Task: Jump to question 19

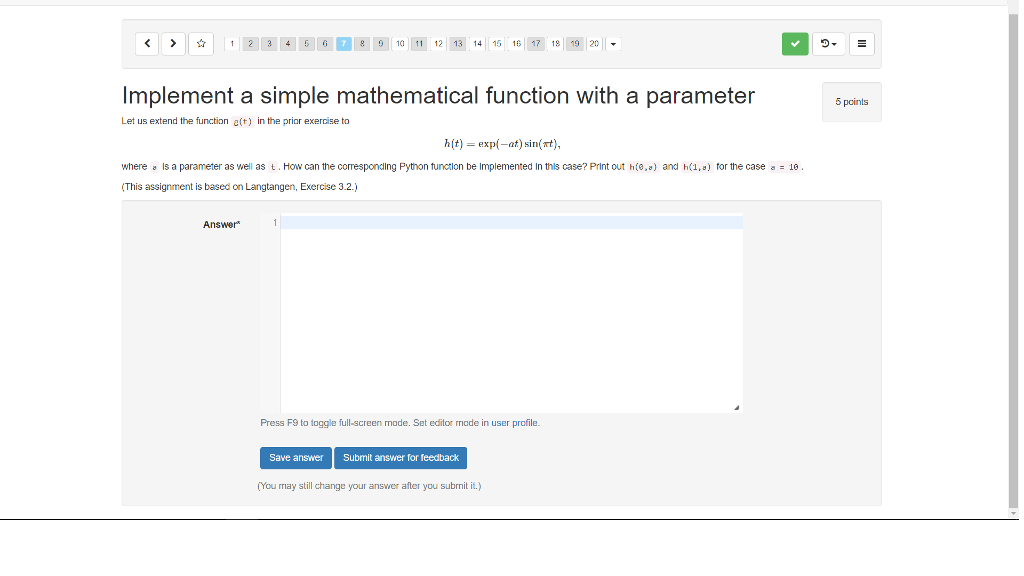Action: tap(575, 44)
